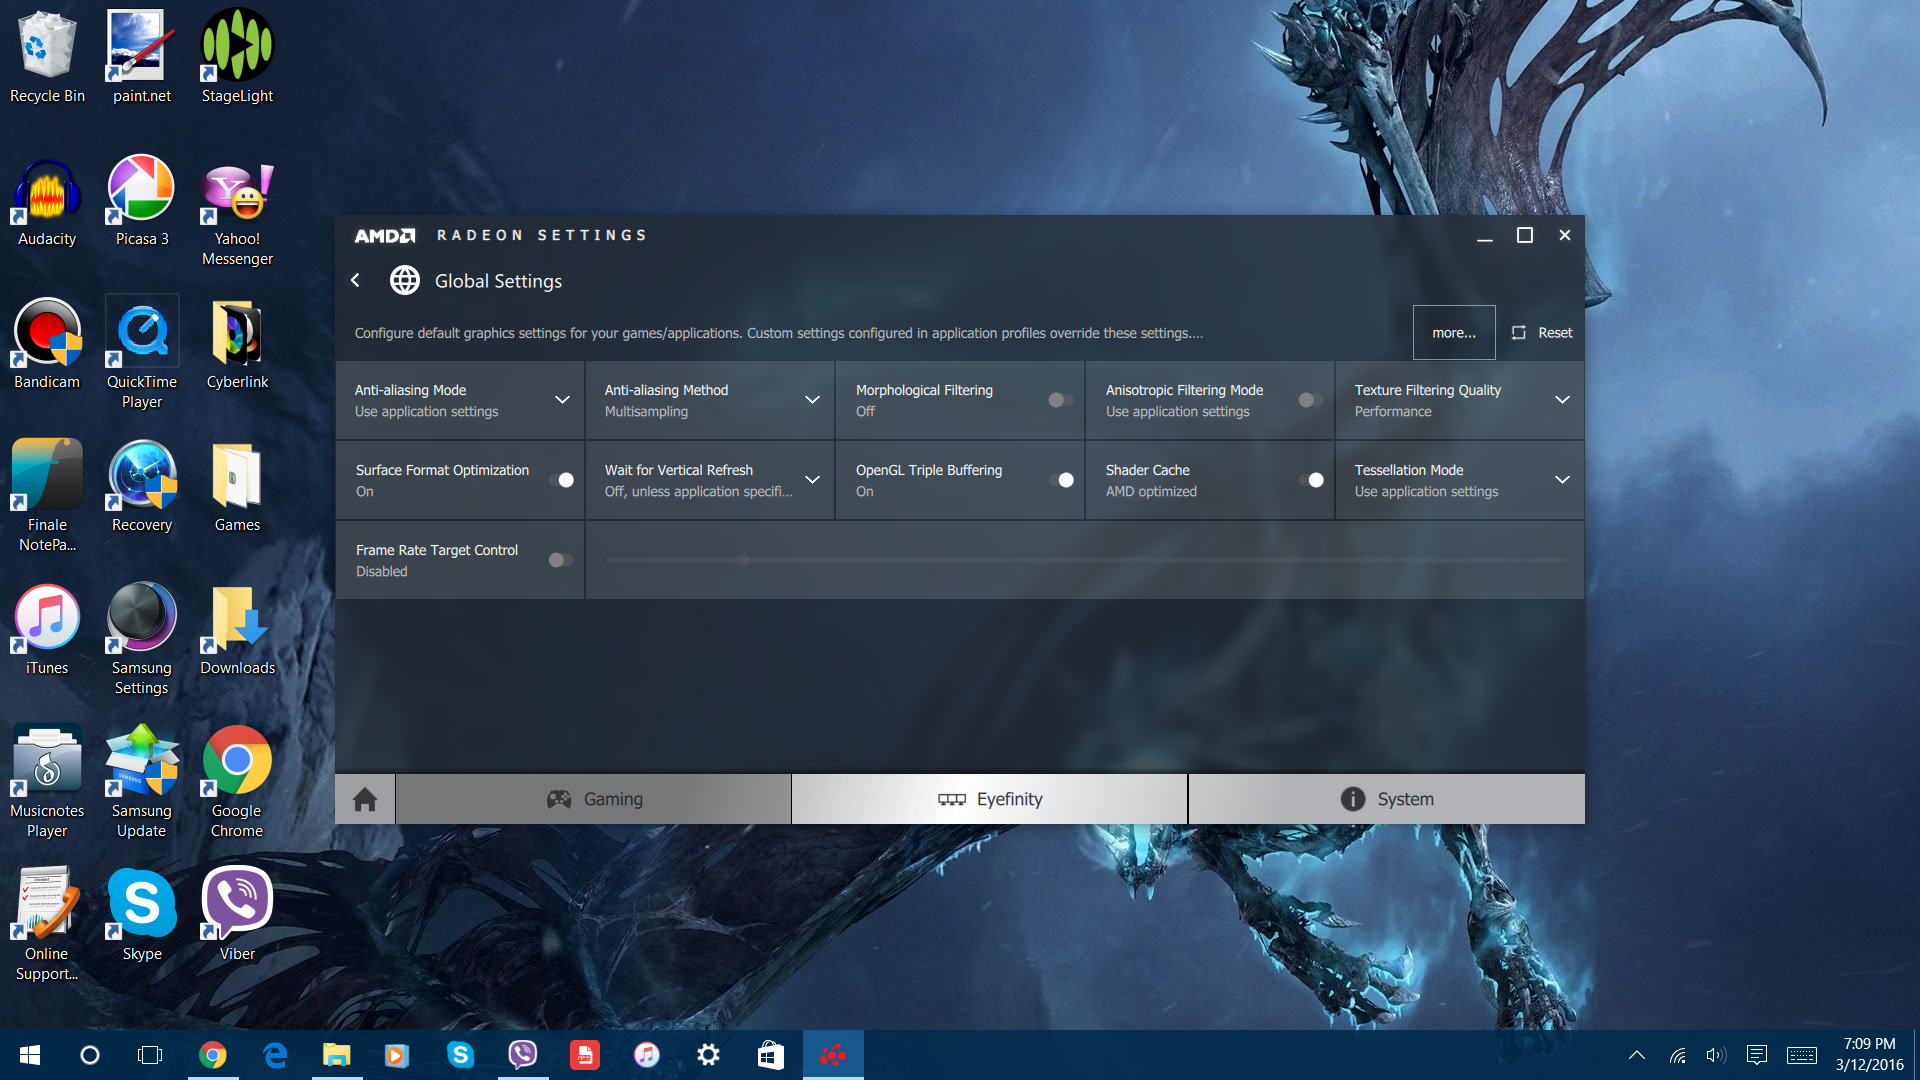Image resolution: width=1920 pixels, height=1080 pixels.
Task: Open Bandicam desktop icon
Action: [x=47, y=344]
